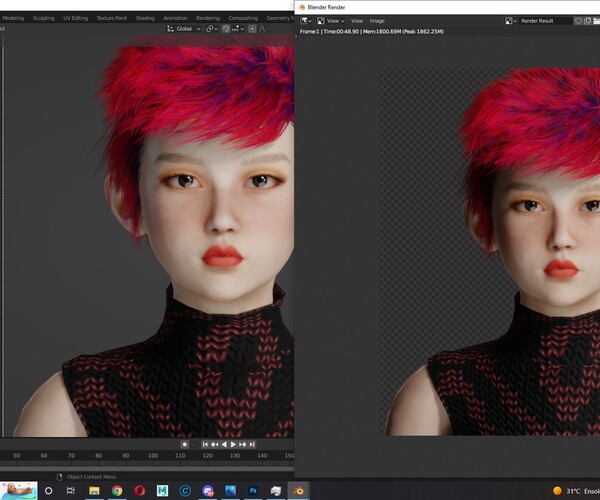
Task: Open the Photos app from taskbar
Action: 230,490
